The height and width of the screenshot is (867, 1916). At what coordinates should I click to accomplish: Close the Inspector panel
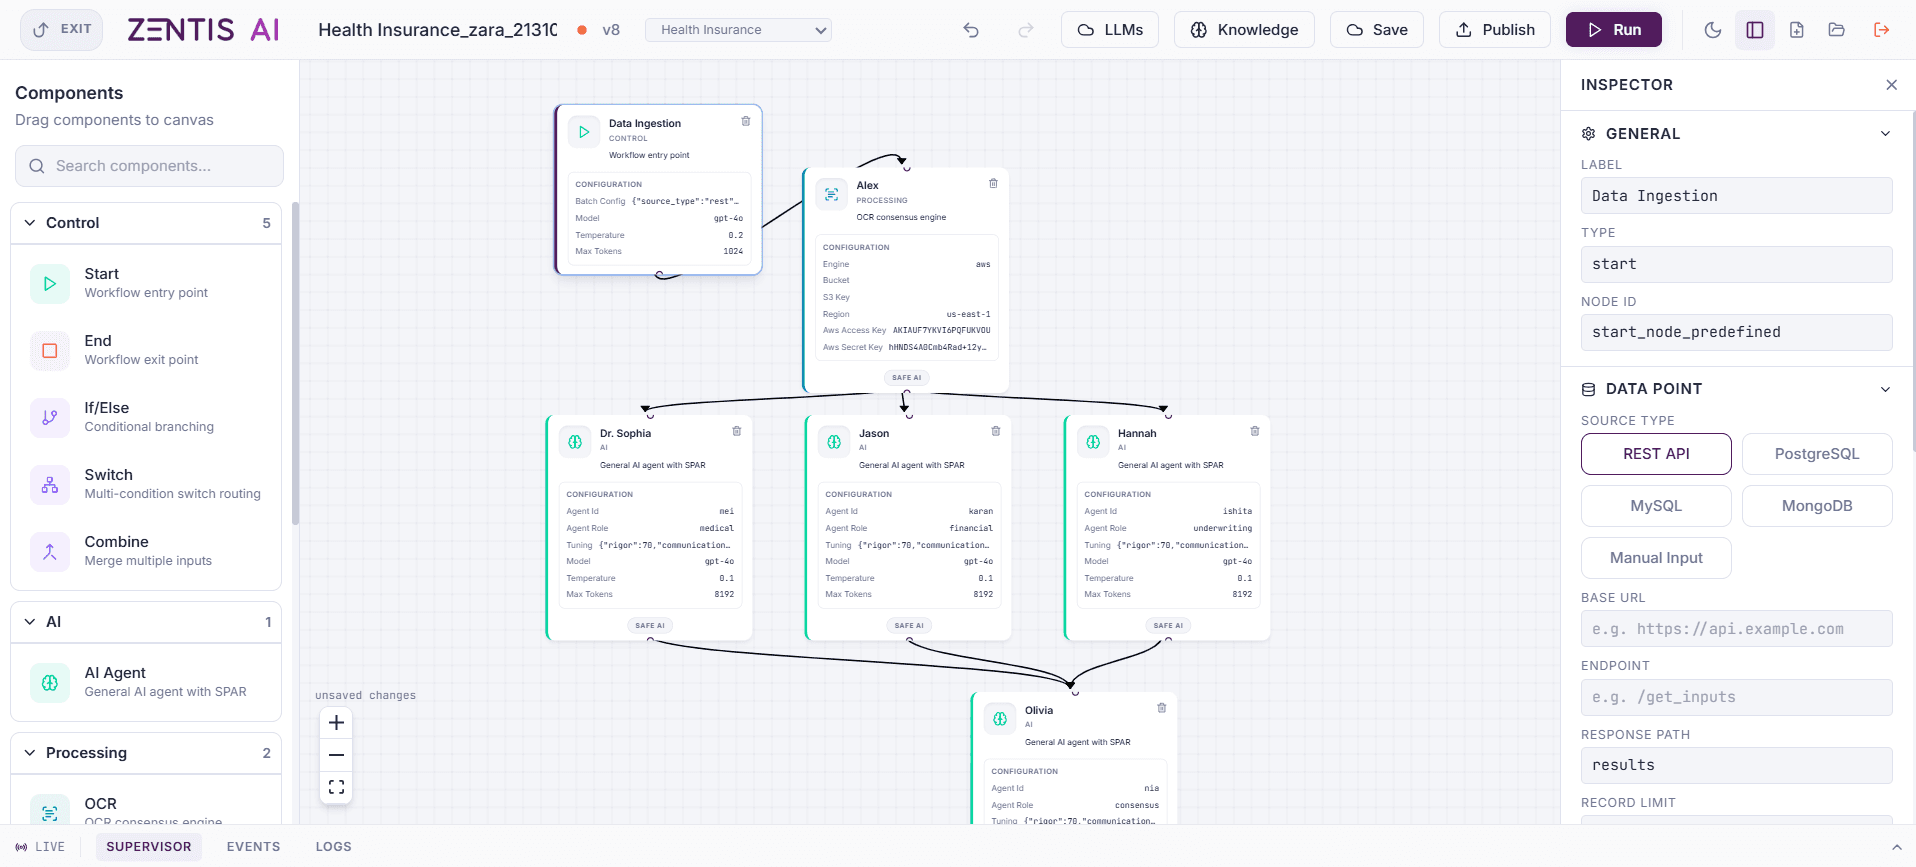1891,85
